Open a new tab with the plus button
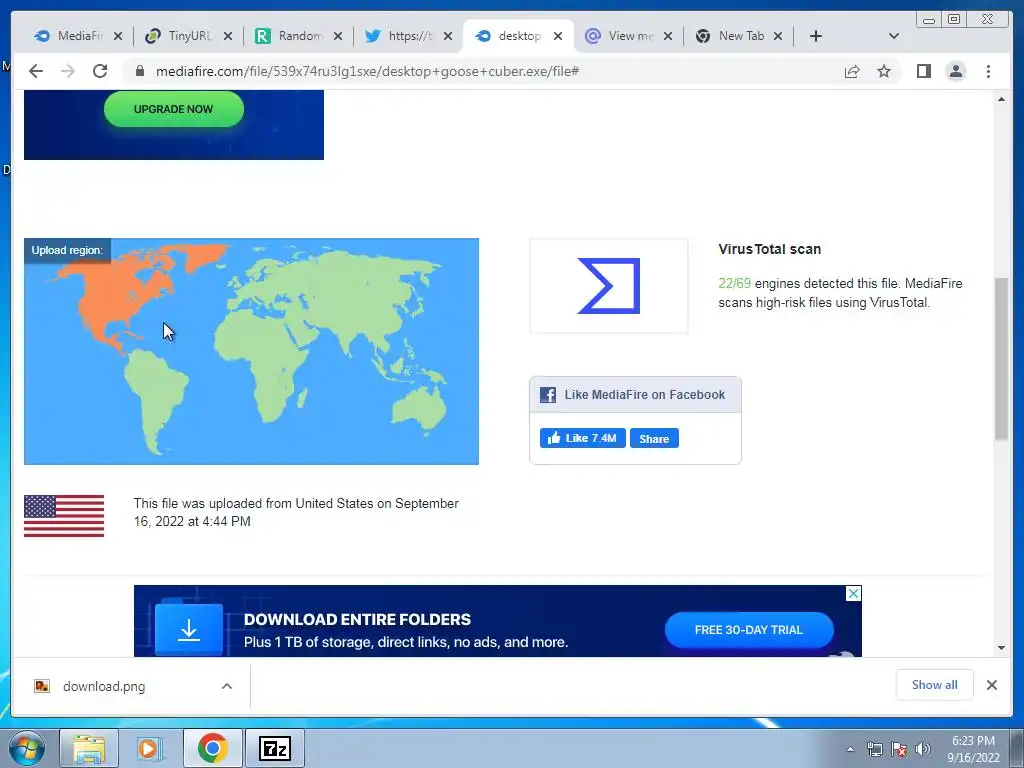Viewport: 1024px width, 768px height. (815, 36)
